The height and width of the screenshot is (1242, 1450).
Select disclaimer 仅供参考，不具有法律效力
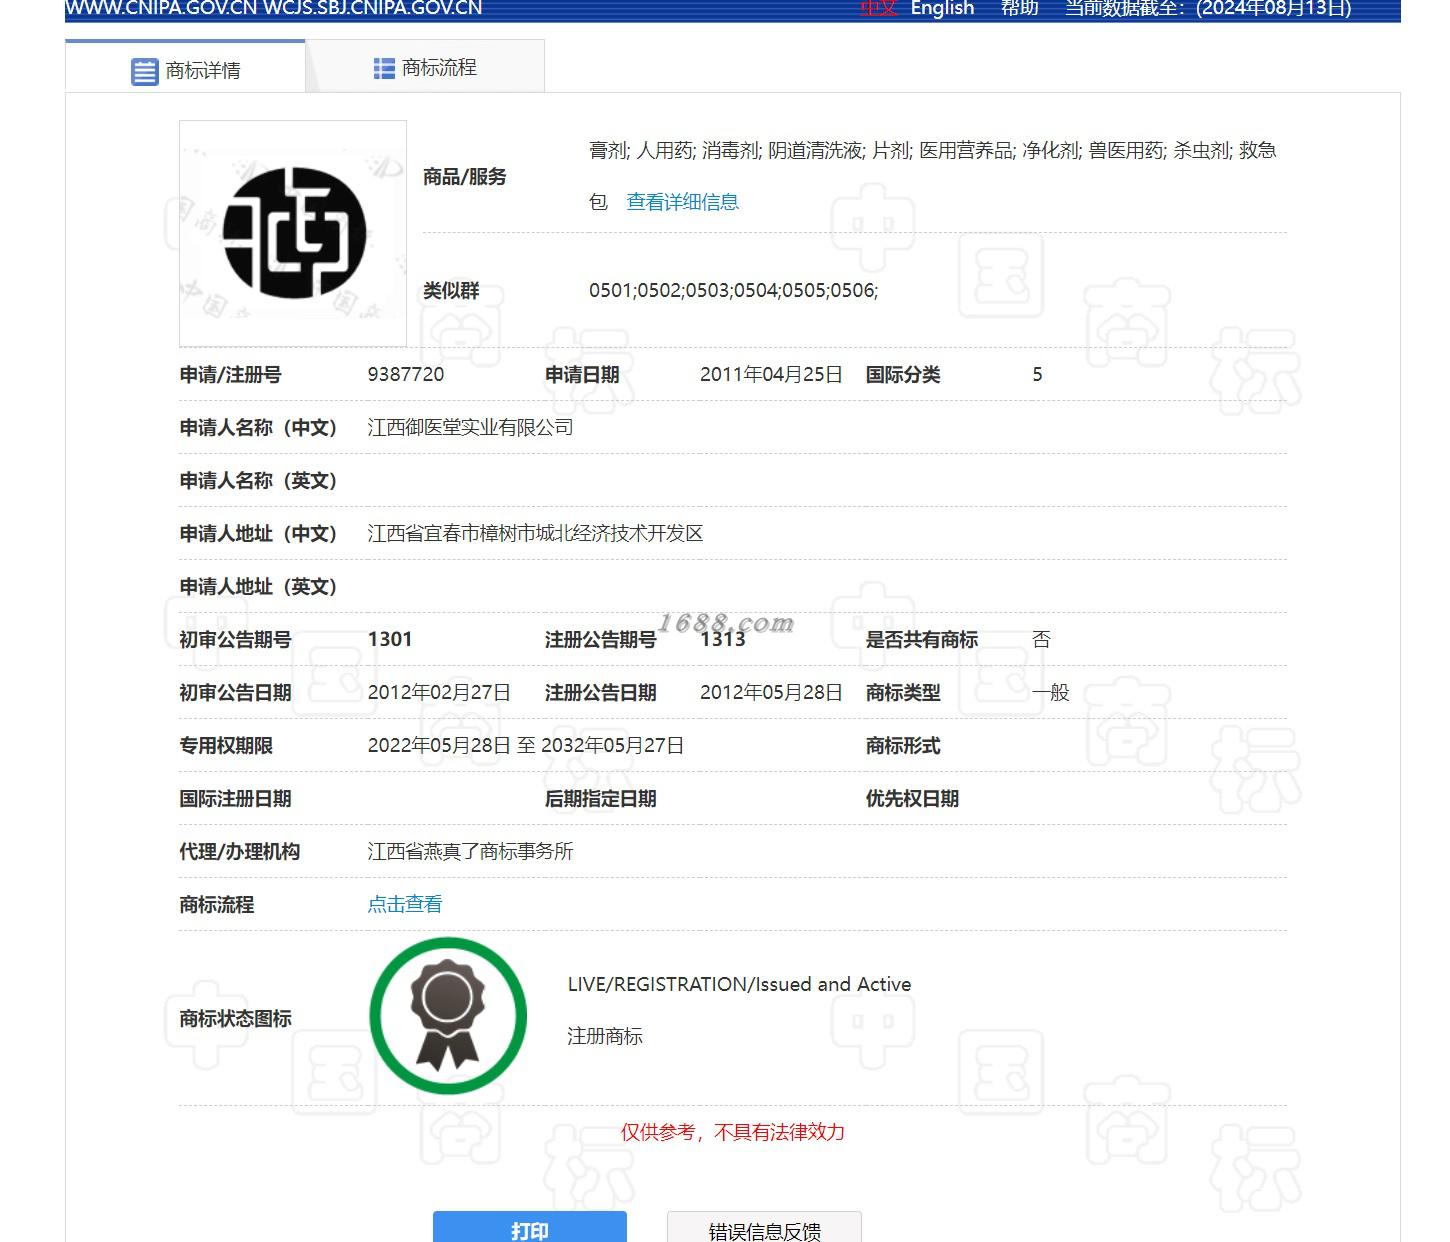(733, 1132)
